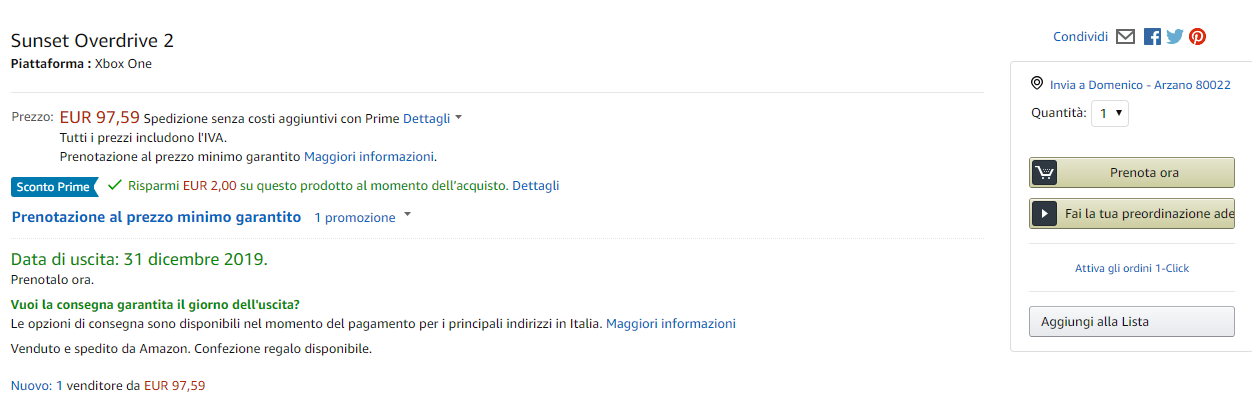Open the Quantità dropdown

coord(1110,113)
